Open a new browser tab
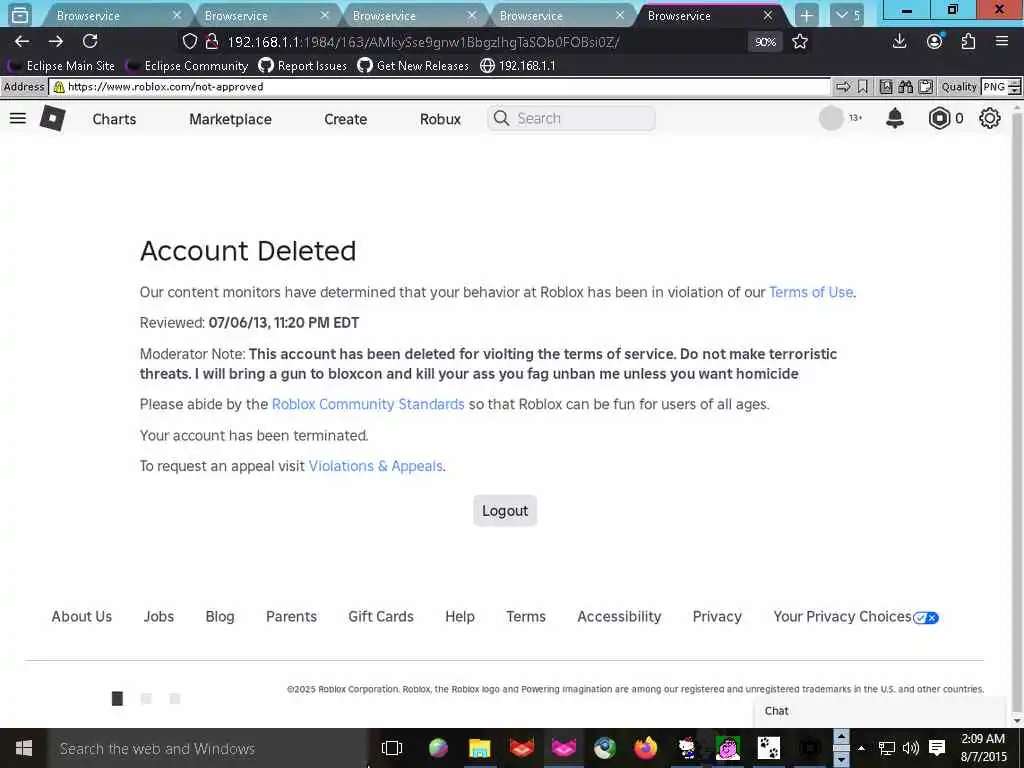Viewport: 1024px width, 768px height. (807, 15)
